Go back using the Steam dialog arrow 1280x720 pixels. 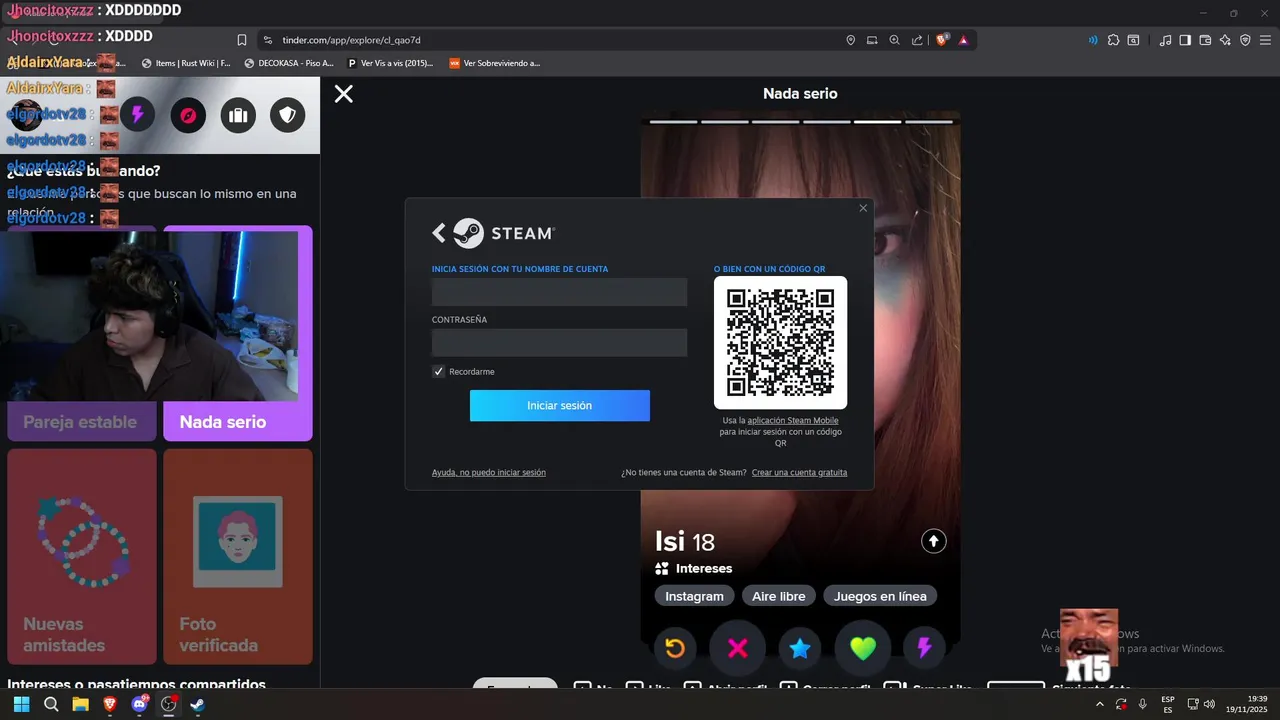(438, 233)
